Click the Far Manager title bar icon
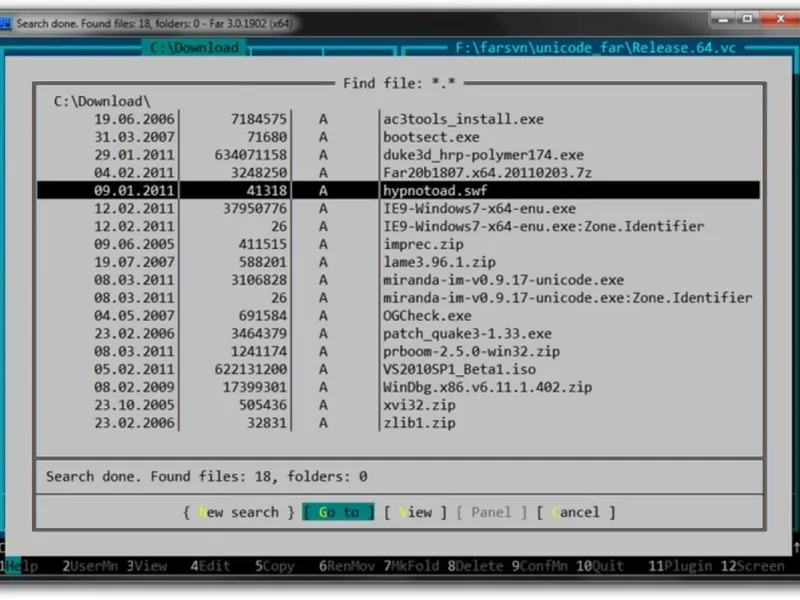 pyautogui.click(x=5, y=23)
